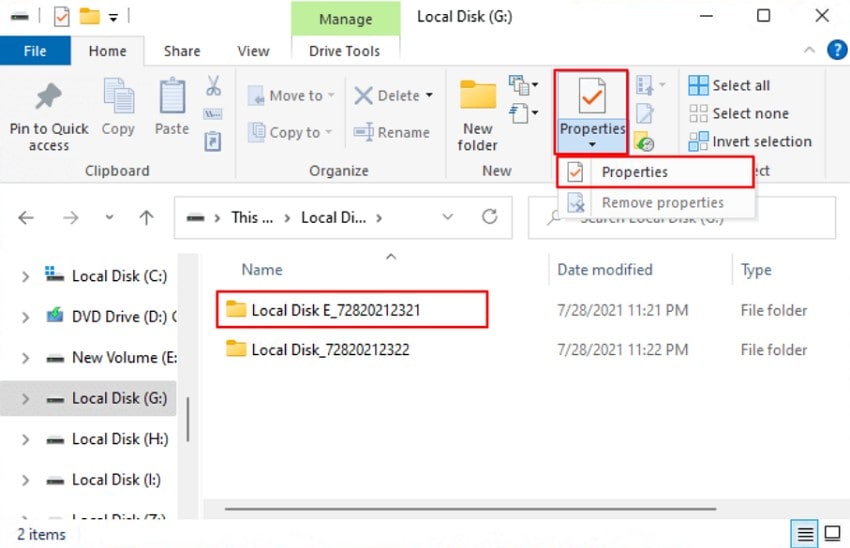Click the Cut scissors icon

tap(213, 86)
